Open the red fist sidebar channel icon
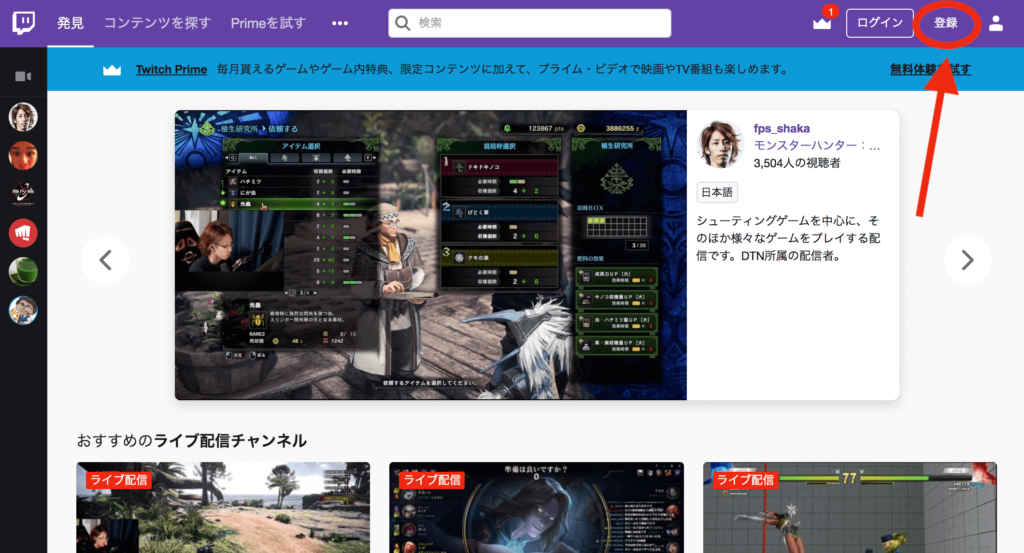Image resolution: width=1024 pixels, height=553 pixels. click(x=23, y=232)
